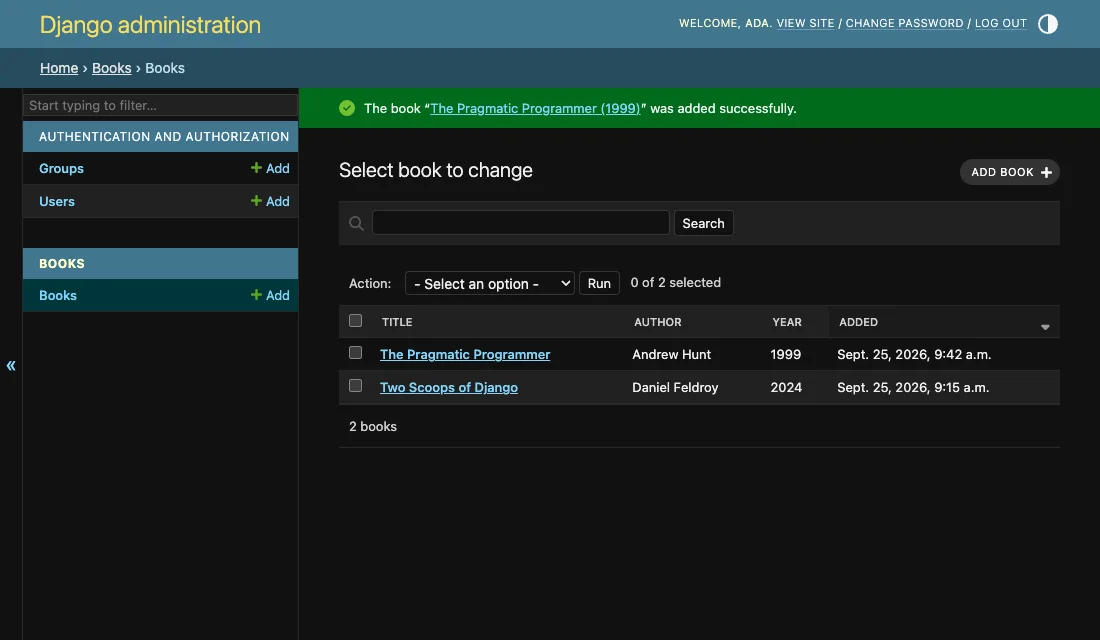This screenshot has width=1100, height=640.
Task: Collapse the sidebar with the double-chevron
Action: pos(11,366)
